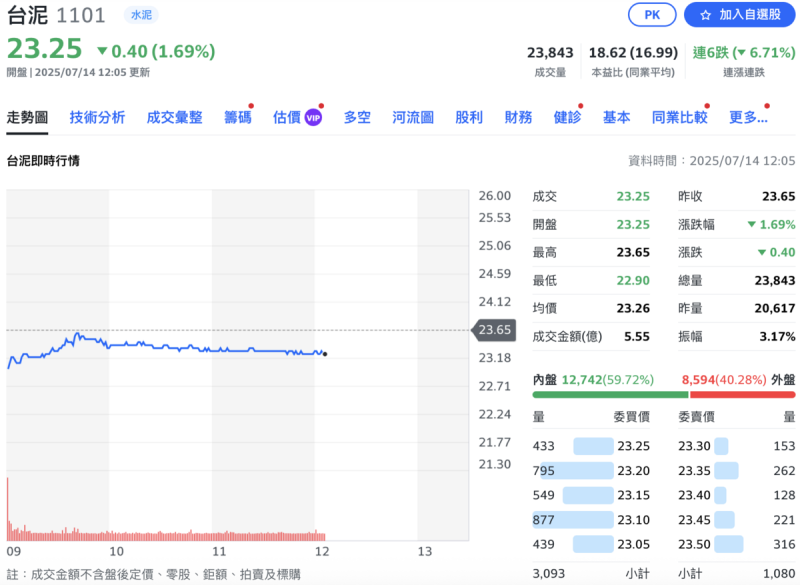Click the 本益比 18.62 (16.99) value
800x585 pixels.
pos(633,53)
